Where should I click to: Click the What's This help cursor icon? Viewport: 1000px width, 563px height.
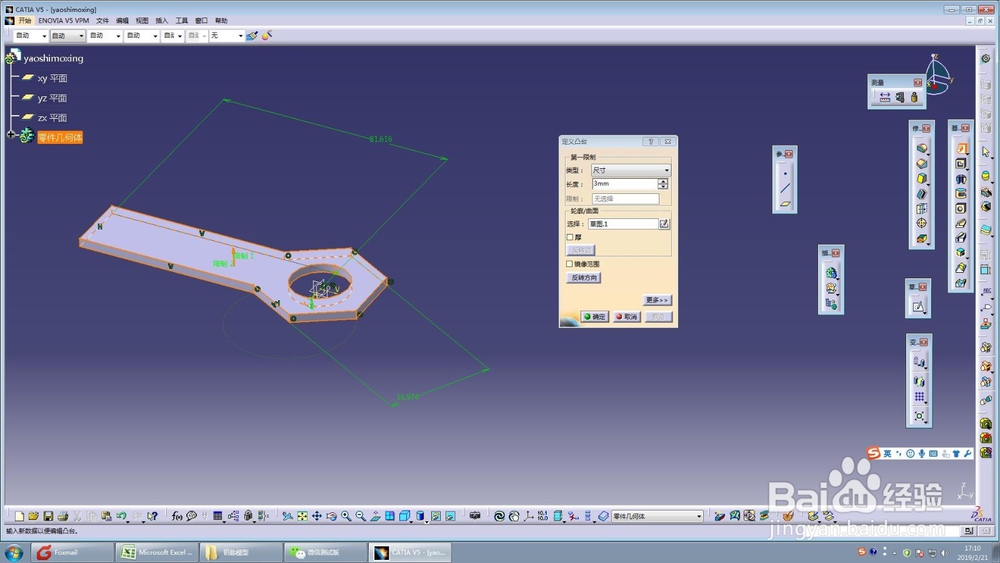click(x=152, y=516)
